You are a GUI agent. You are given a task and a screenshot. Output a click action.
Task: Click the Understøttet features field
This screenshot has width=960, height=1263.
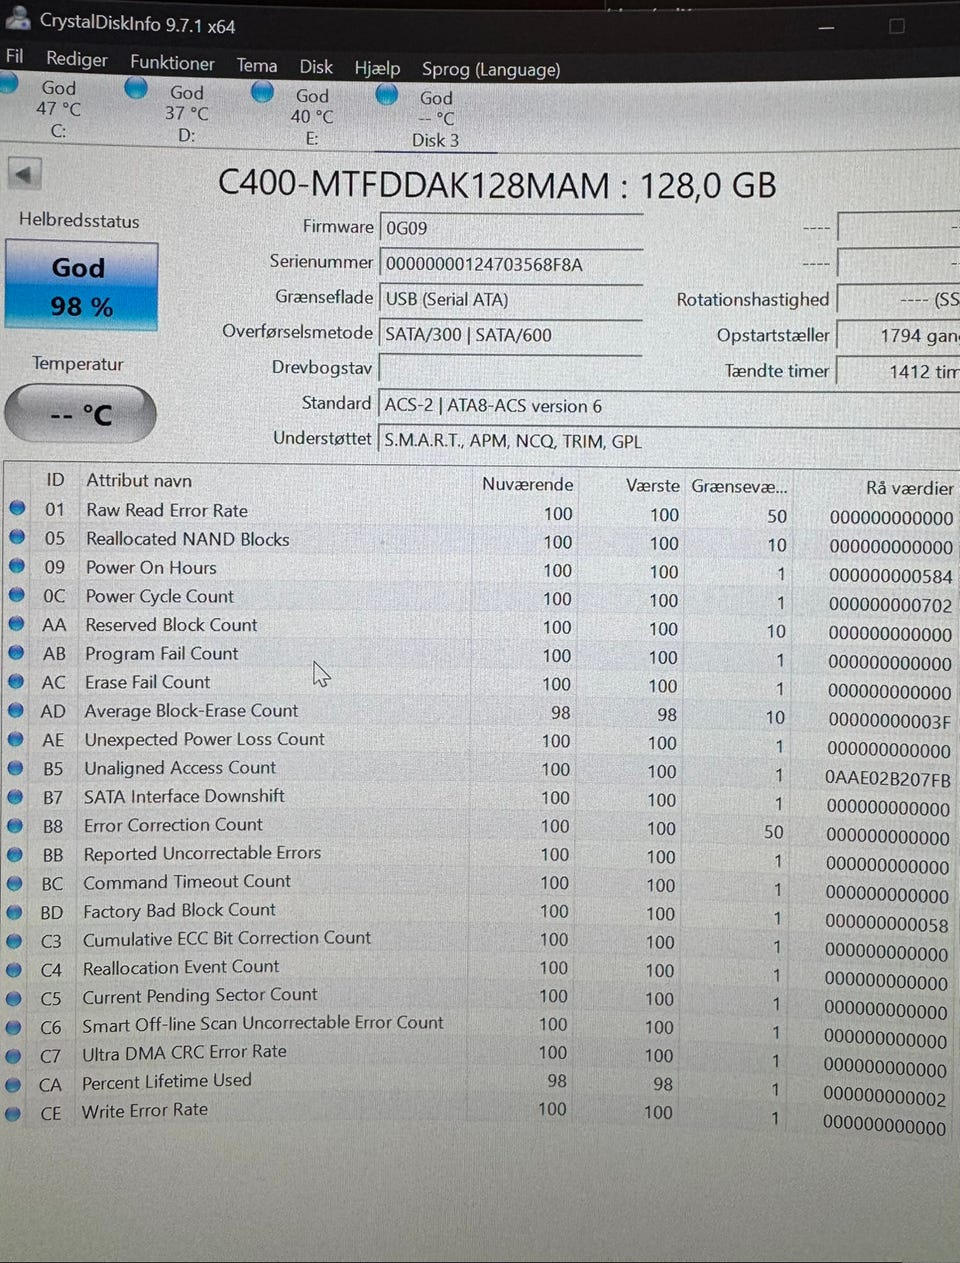pos(668,441)
